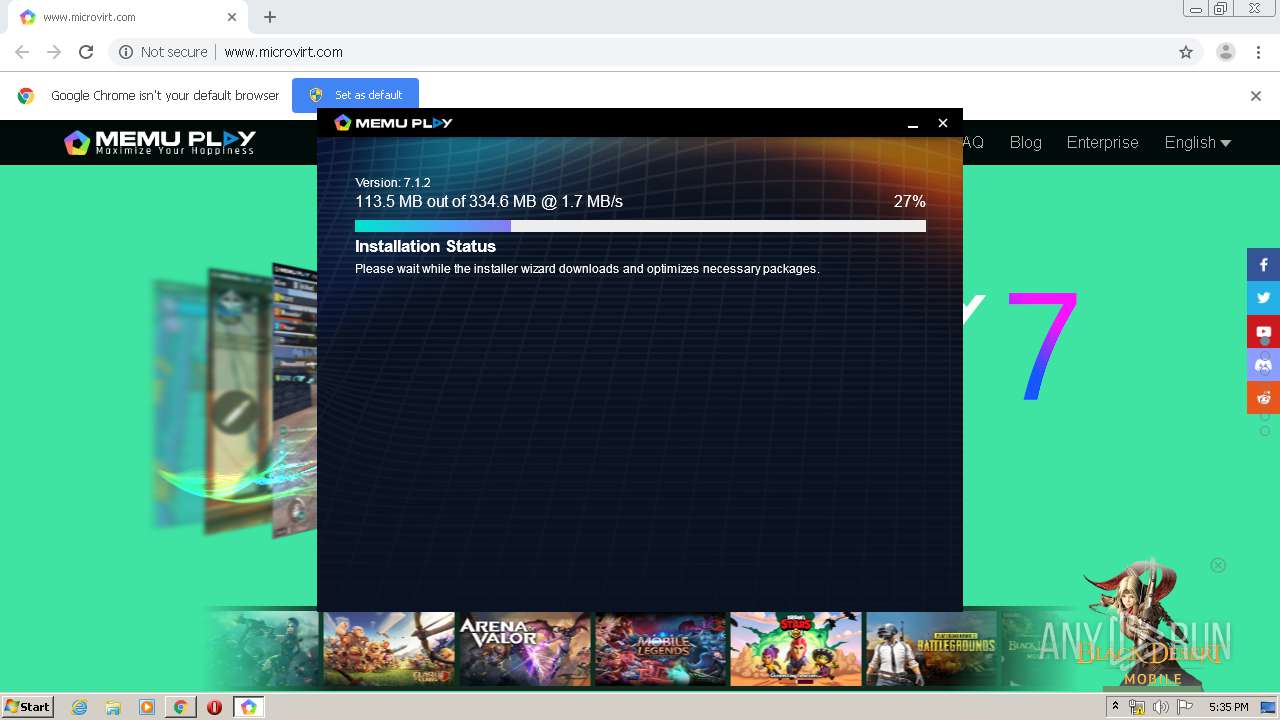Image resolution: width=1280 pixels, height=720 pixels.
Task: Switch to MEmu installer taskbar button
Action: (x=248, y=707)
